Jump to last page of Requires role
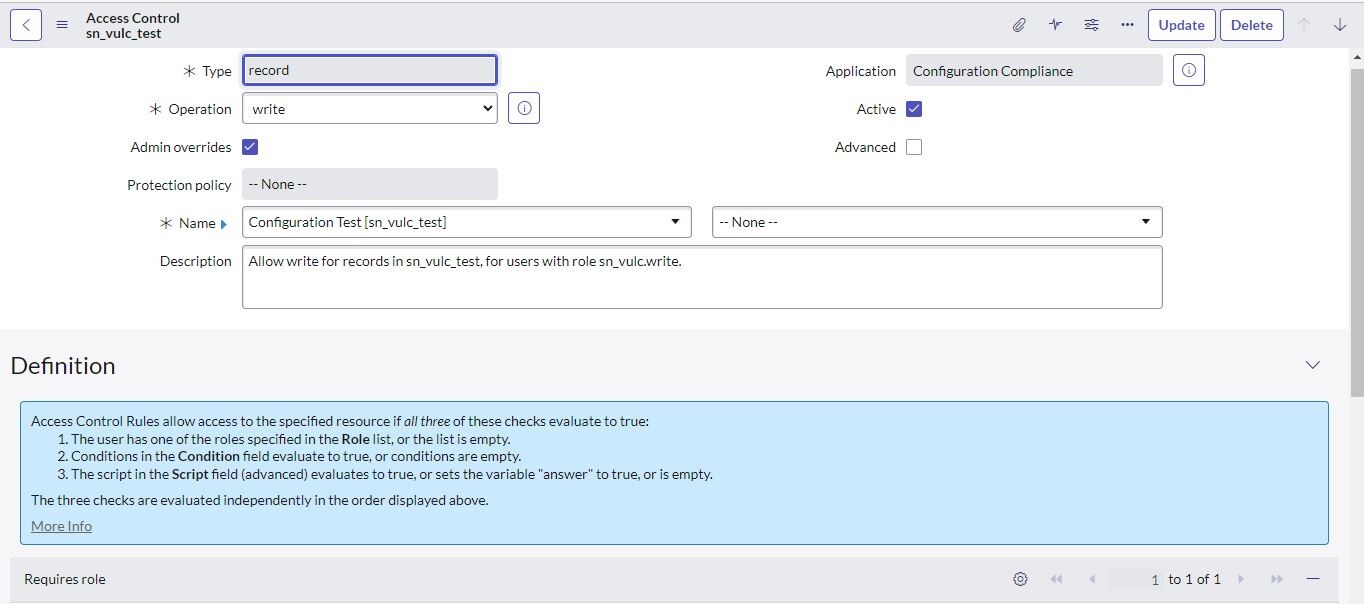The width and height of the screenshot is (1364, 604). coord(1277,579)
